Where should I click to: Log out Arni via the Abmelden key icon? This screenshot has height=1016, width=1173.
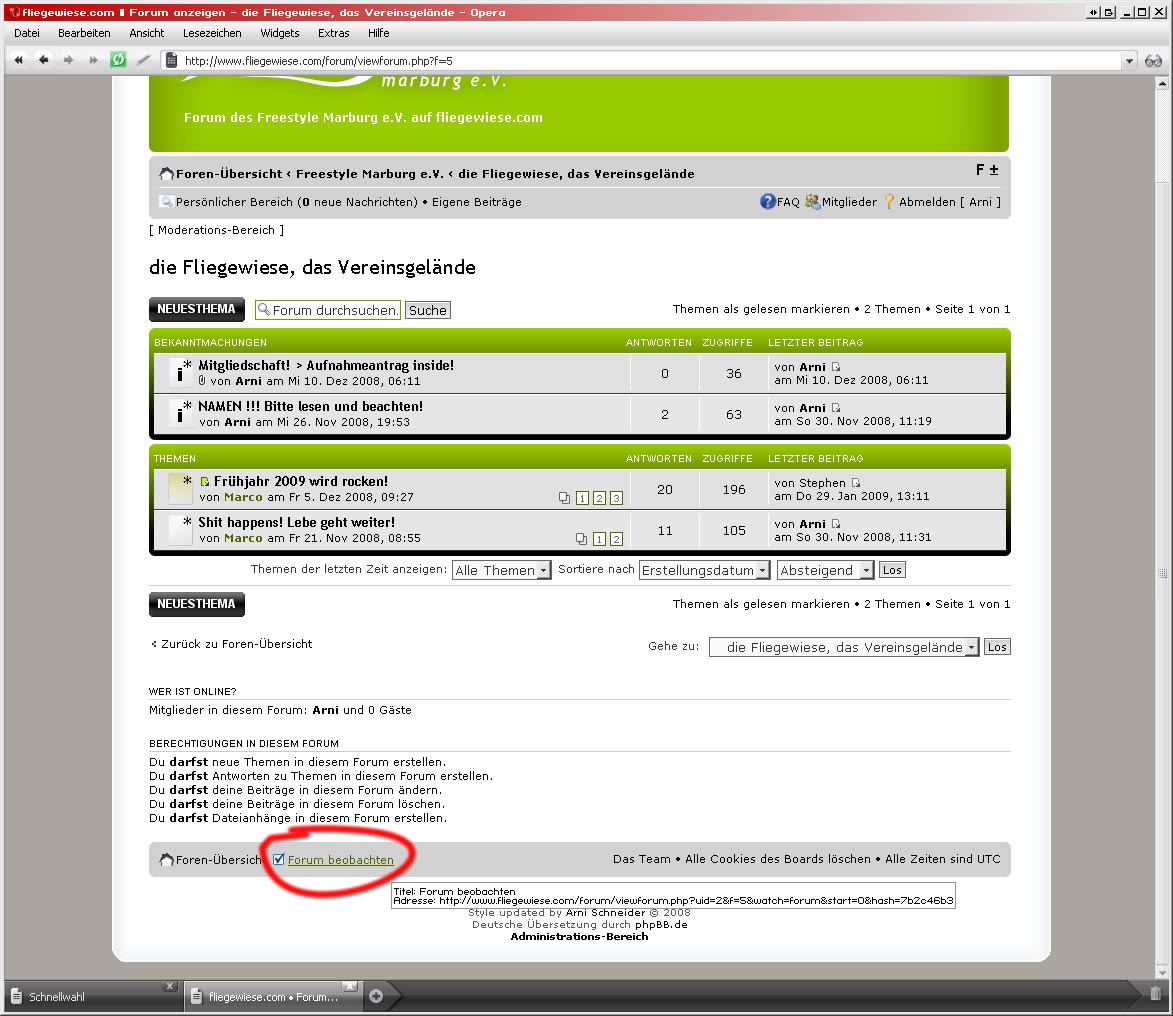tap(889, 201)
